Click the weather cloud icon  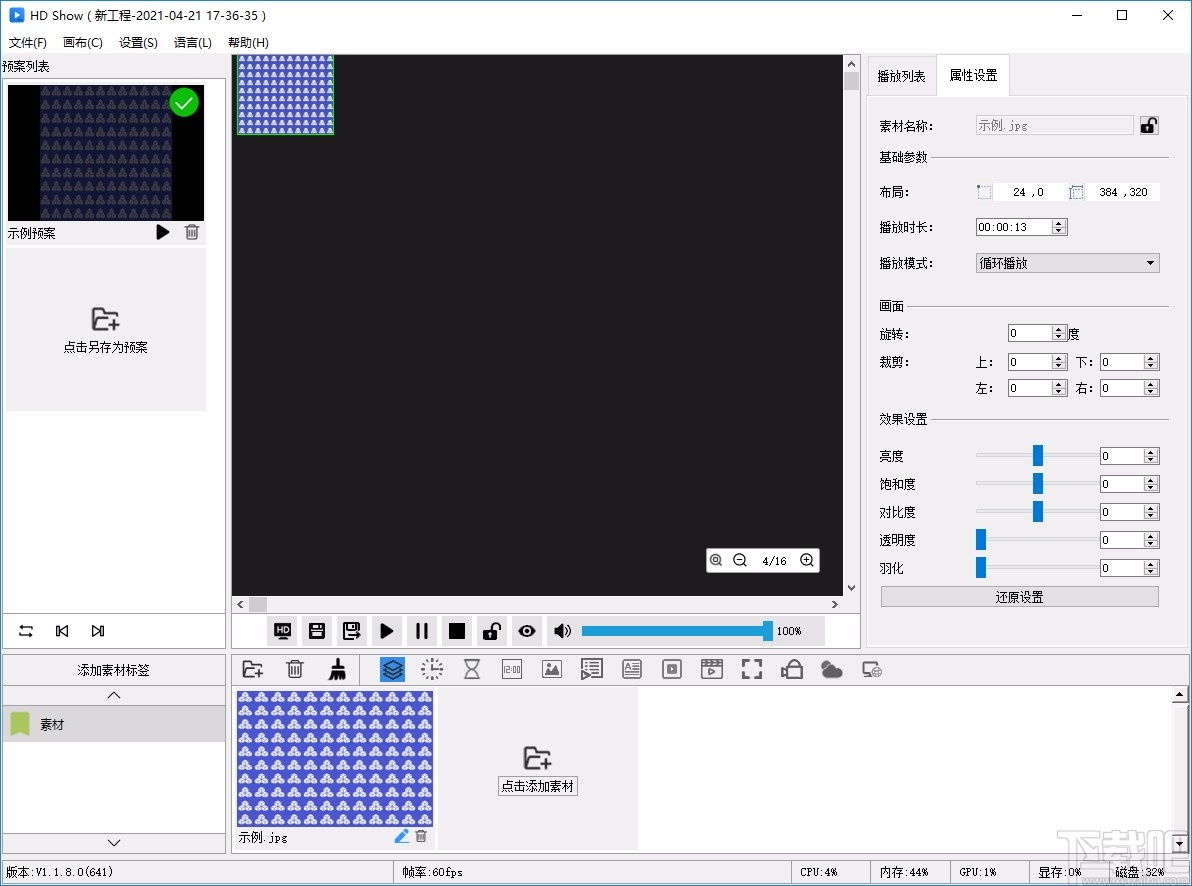click(832, 669)
